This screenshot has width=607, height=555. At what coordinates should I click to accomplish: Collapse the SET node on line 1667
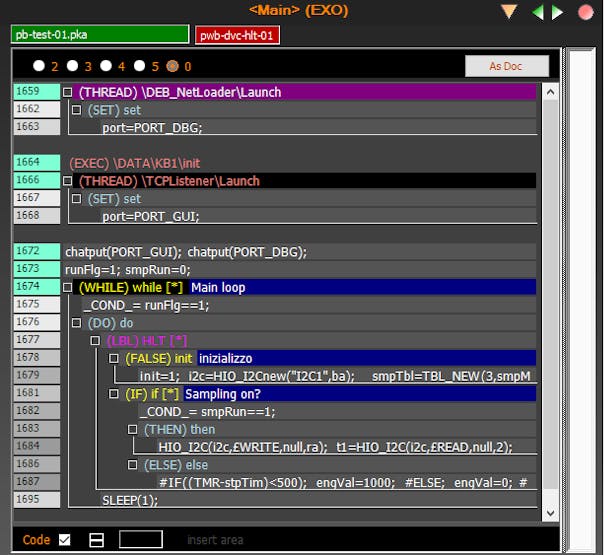(x=77, y=199)
